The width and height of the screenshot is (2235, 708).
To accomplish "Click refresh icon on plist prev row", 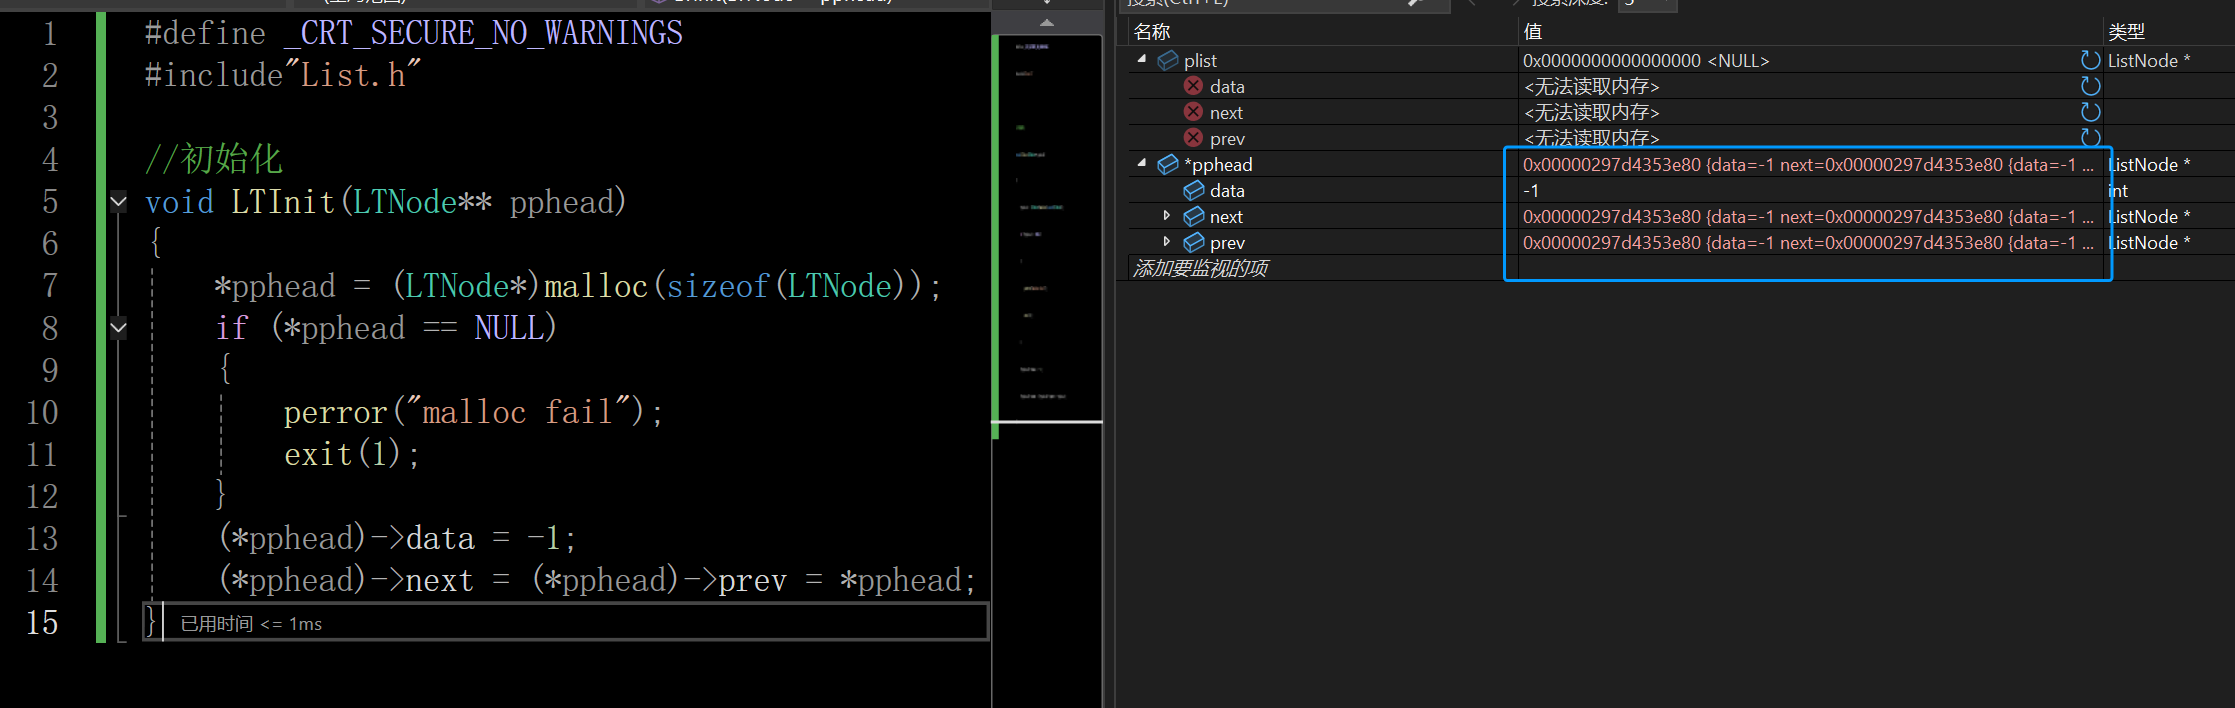I will click(2090, 137).
